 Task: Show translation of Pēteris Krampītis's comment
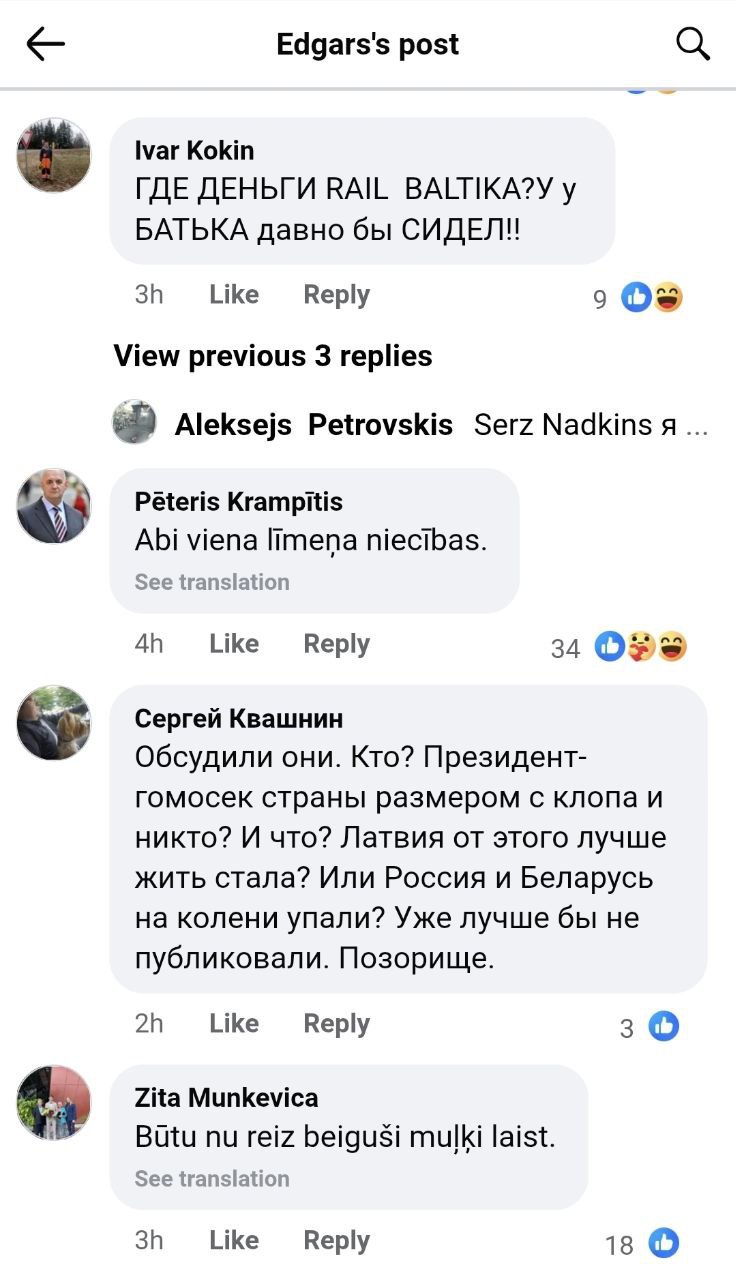click(212, 582)
